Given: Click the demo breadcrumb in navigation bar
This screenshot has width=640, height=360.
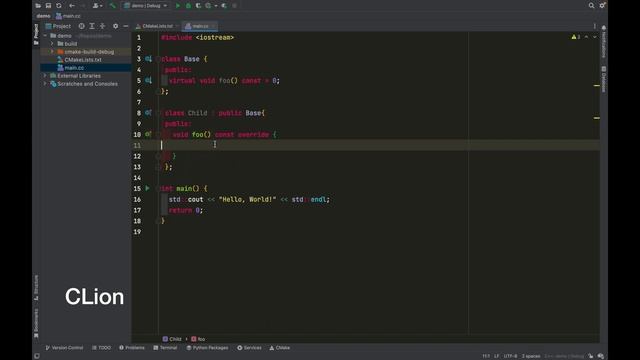Looking at the screenshot, I should (43, 16).
